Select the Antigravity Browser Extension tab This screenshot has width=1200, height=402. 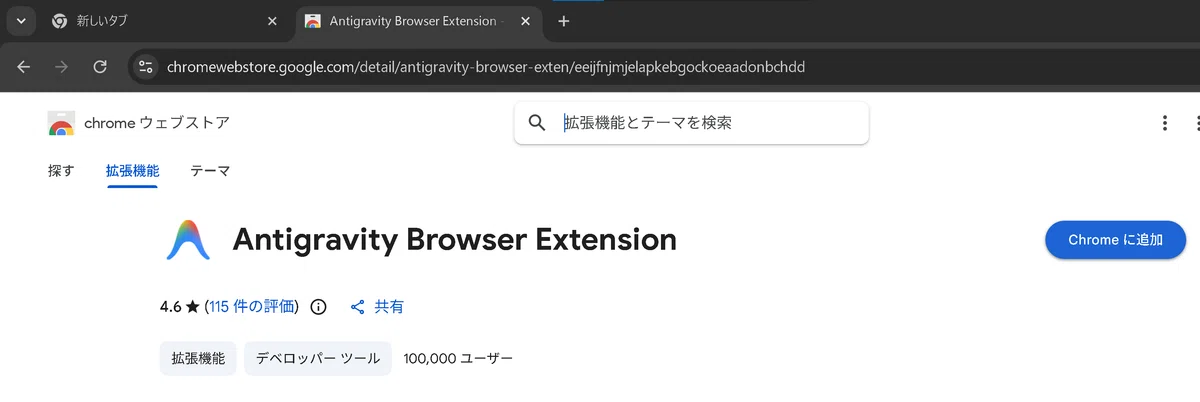(x=419, y=21)
